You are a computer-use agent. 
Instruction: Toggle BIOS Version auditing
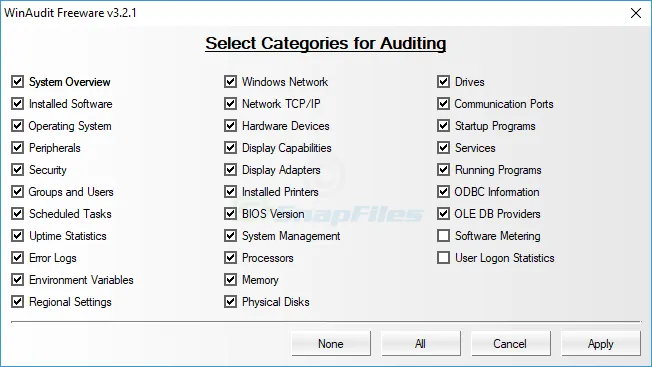click(230, 214)
